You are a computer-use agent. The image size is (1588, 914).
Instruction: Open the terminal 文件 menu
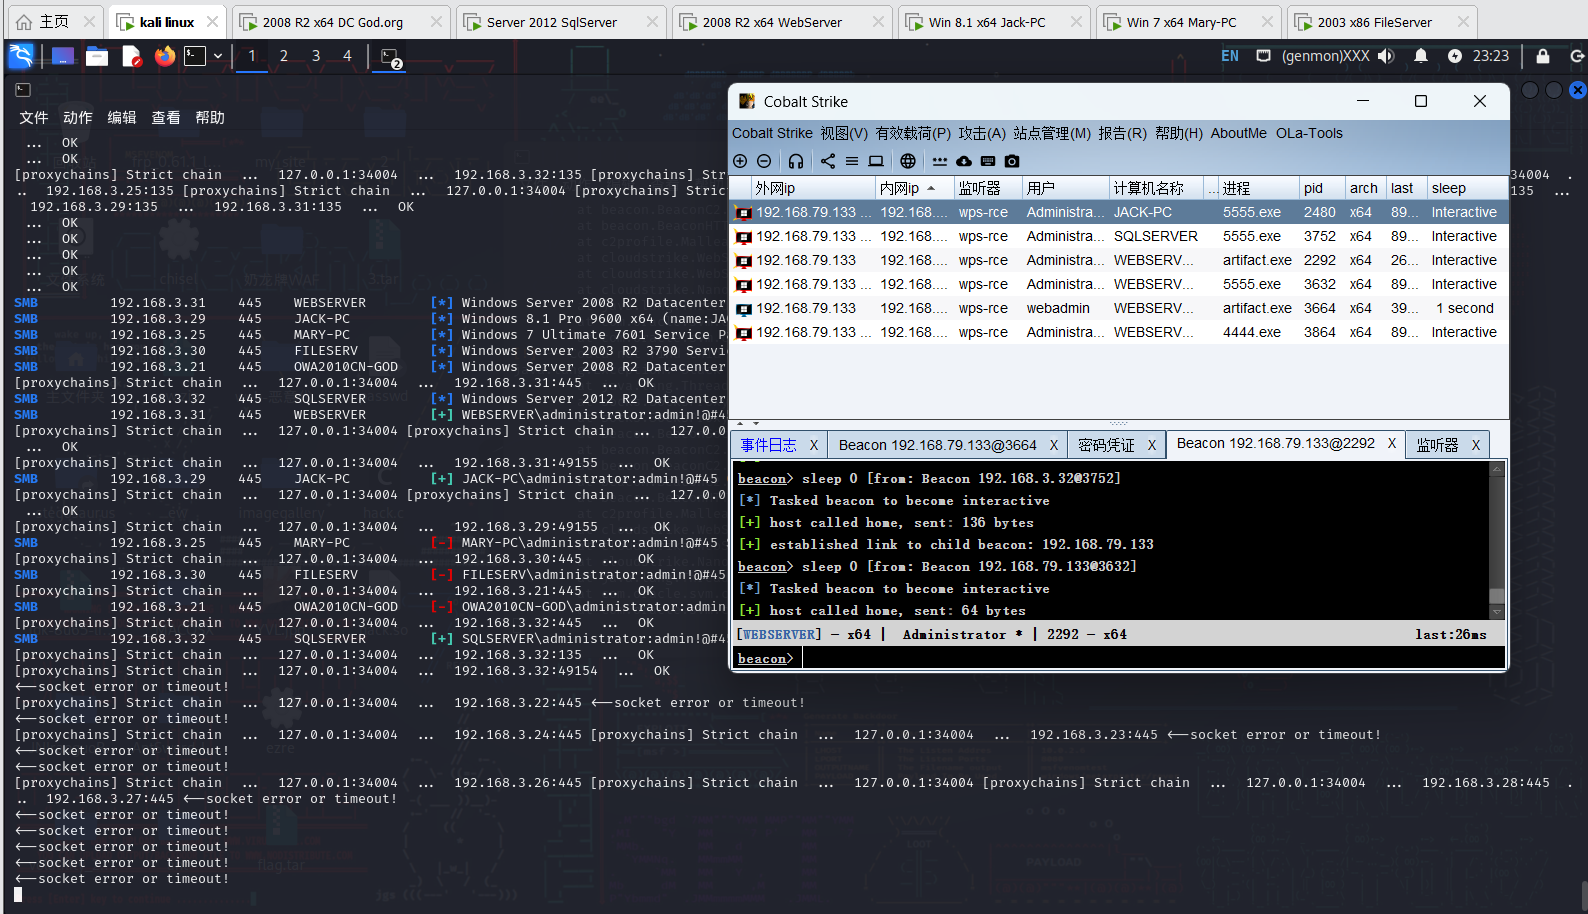coord(34,118)
